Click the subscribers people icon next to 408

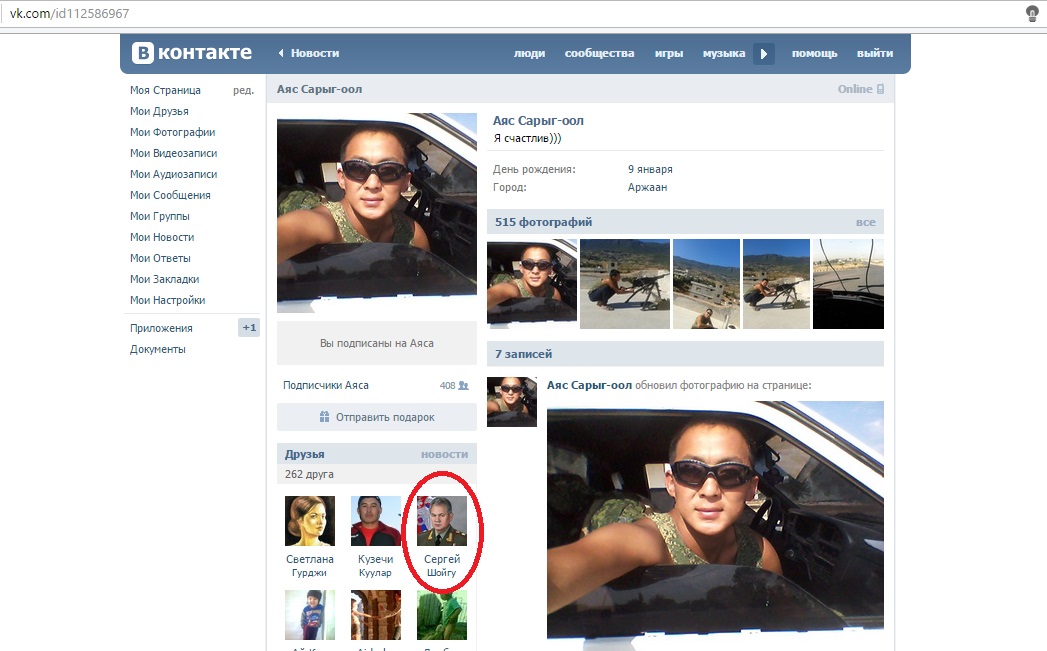point(463,385)
